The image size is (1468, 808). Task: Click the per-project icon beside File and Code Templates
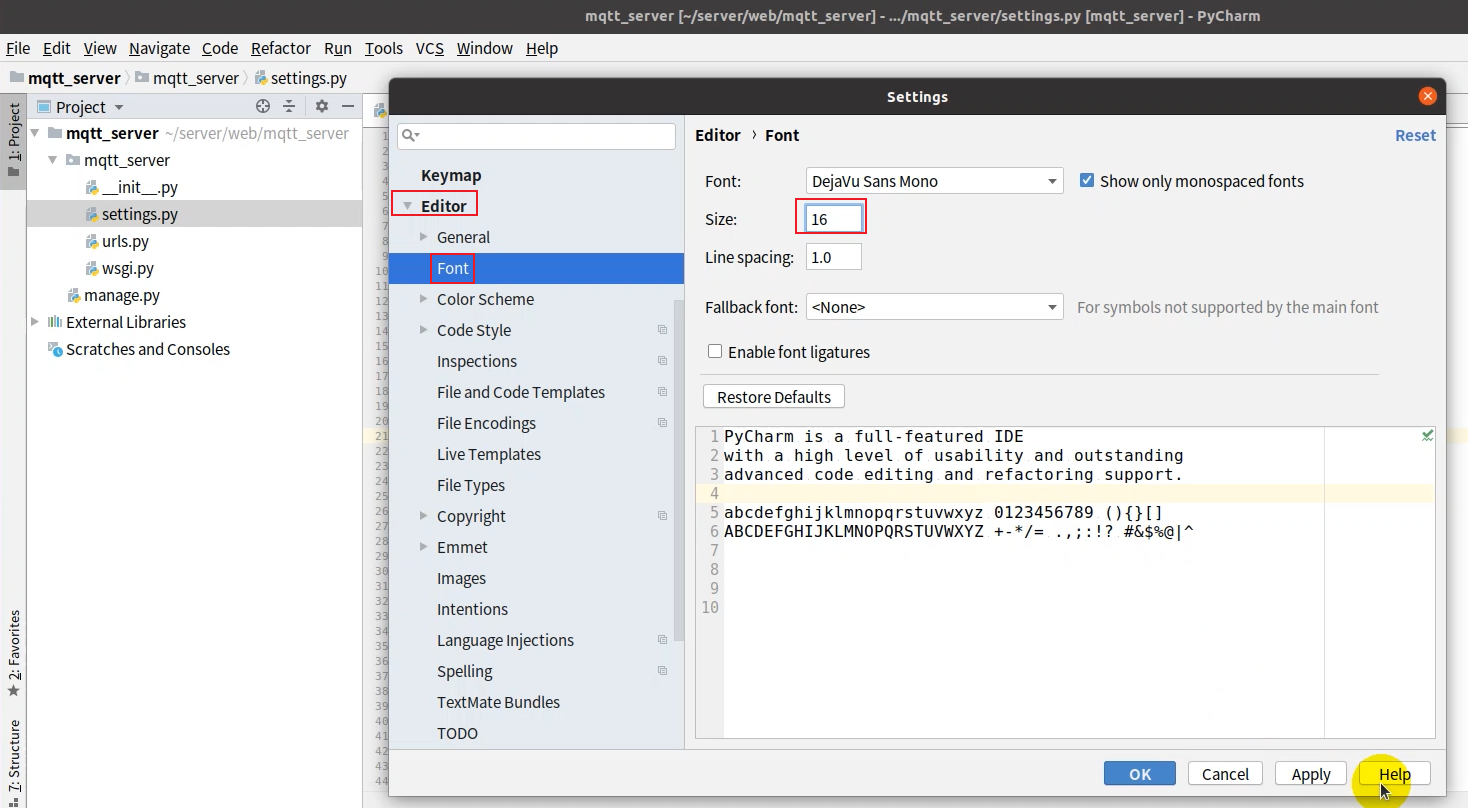pyautogui.click(x=662, y=392)
